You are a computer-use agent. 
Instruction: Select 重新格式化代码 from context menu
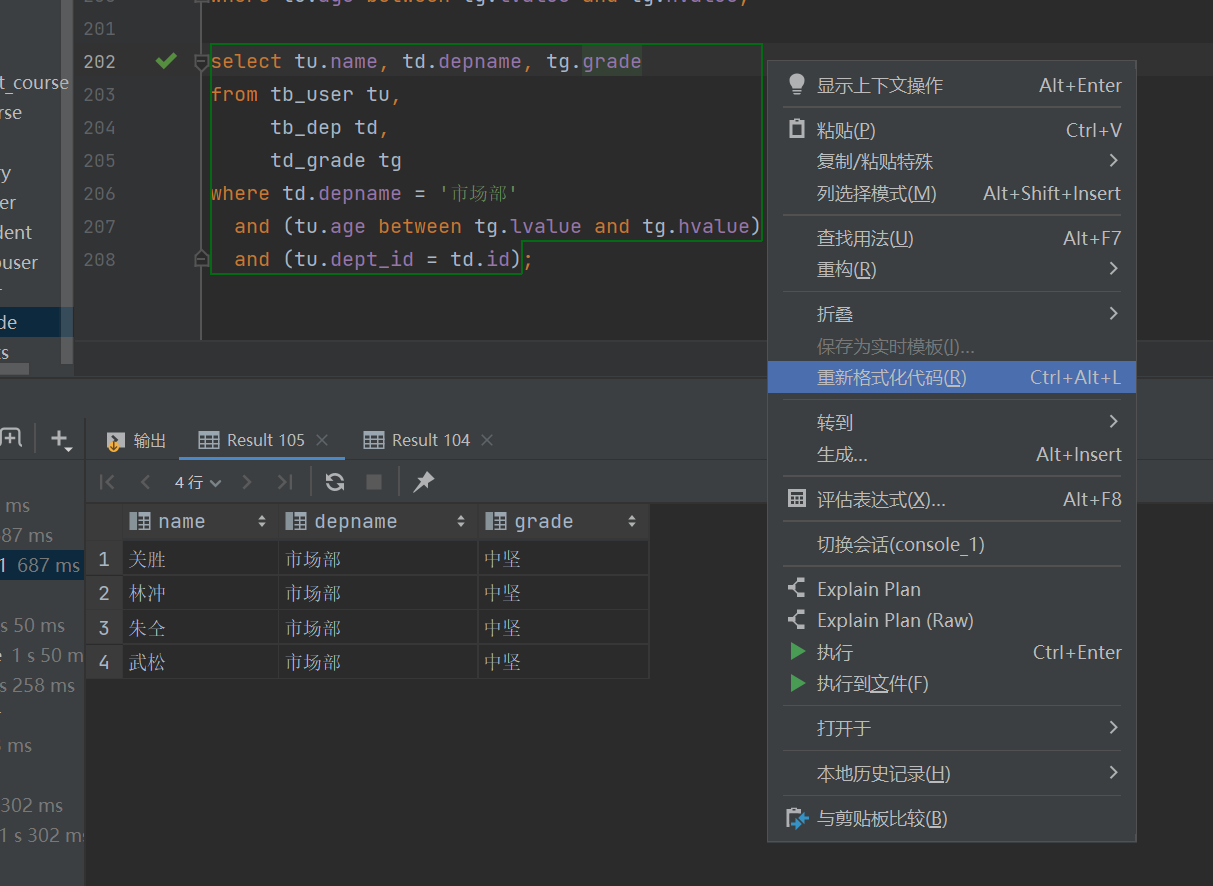click(891, 377)
